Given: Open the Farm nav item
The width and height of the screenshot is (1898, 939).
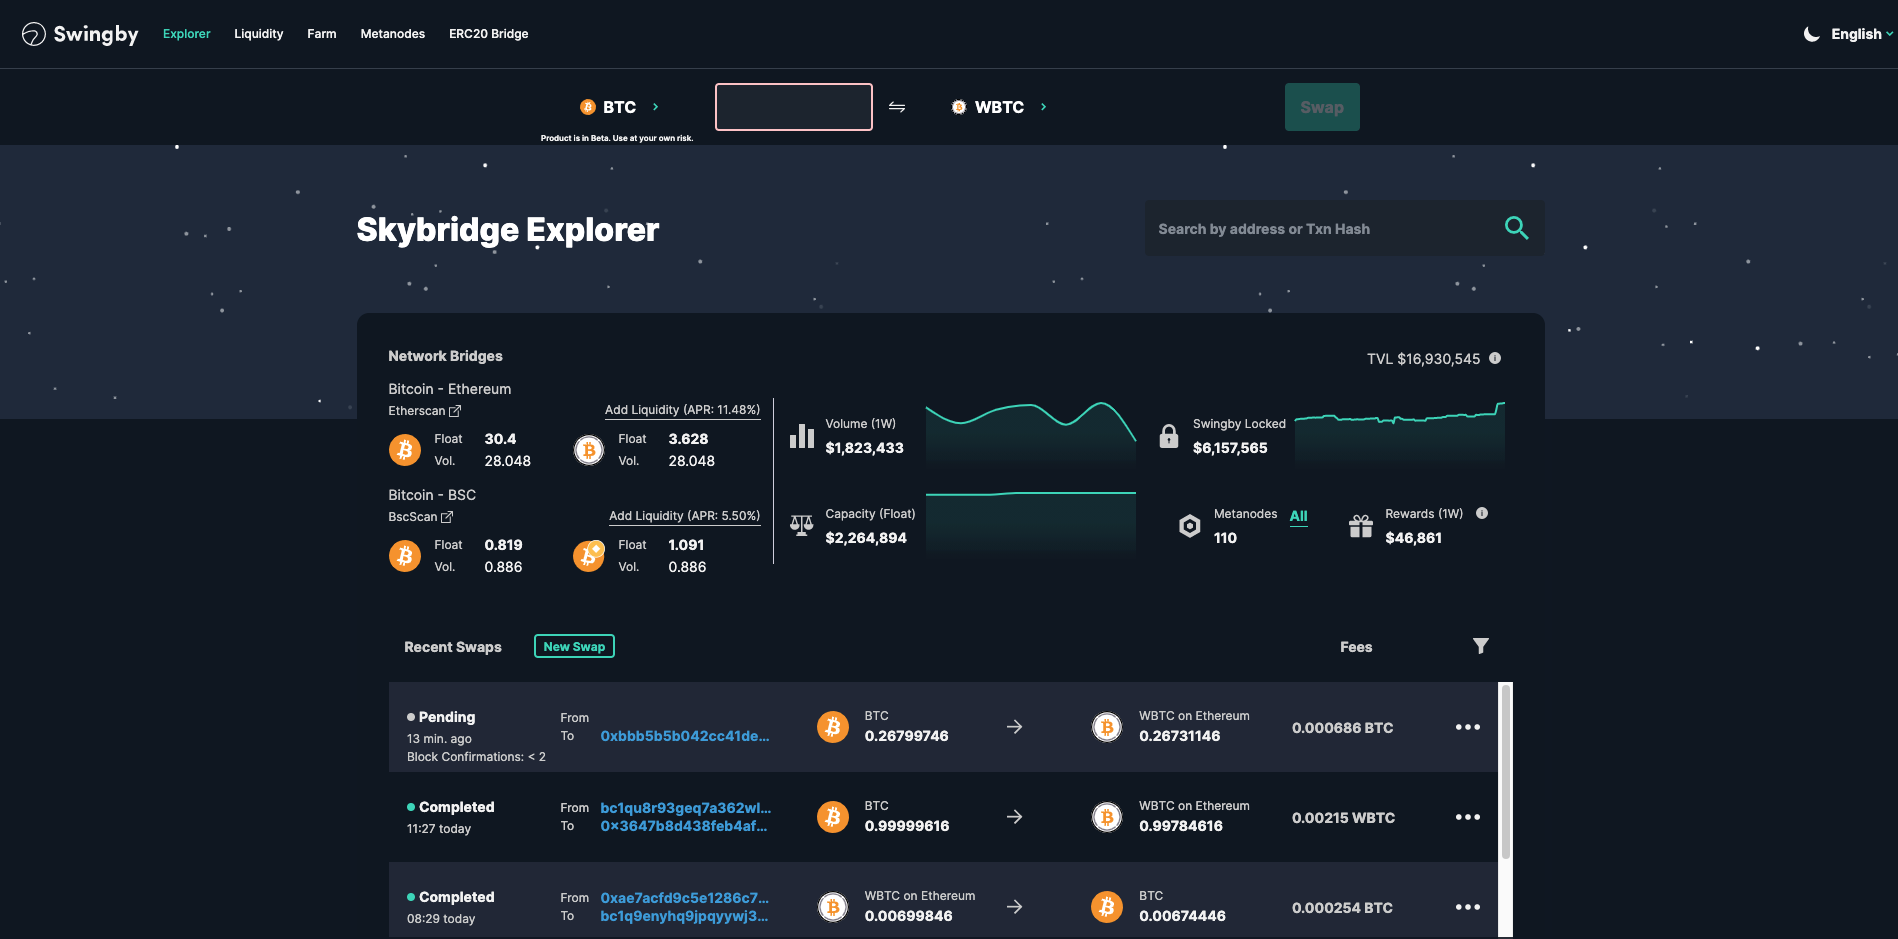Looking at the screenshot, I should point(321,34).
